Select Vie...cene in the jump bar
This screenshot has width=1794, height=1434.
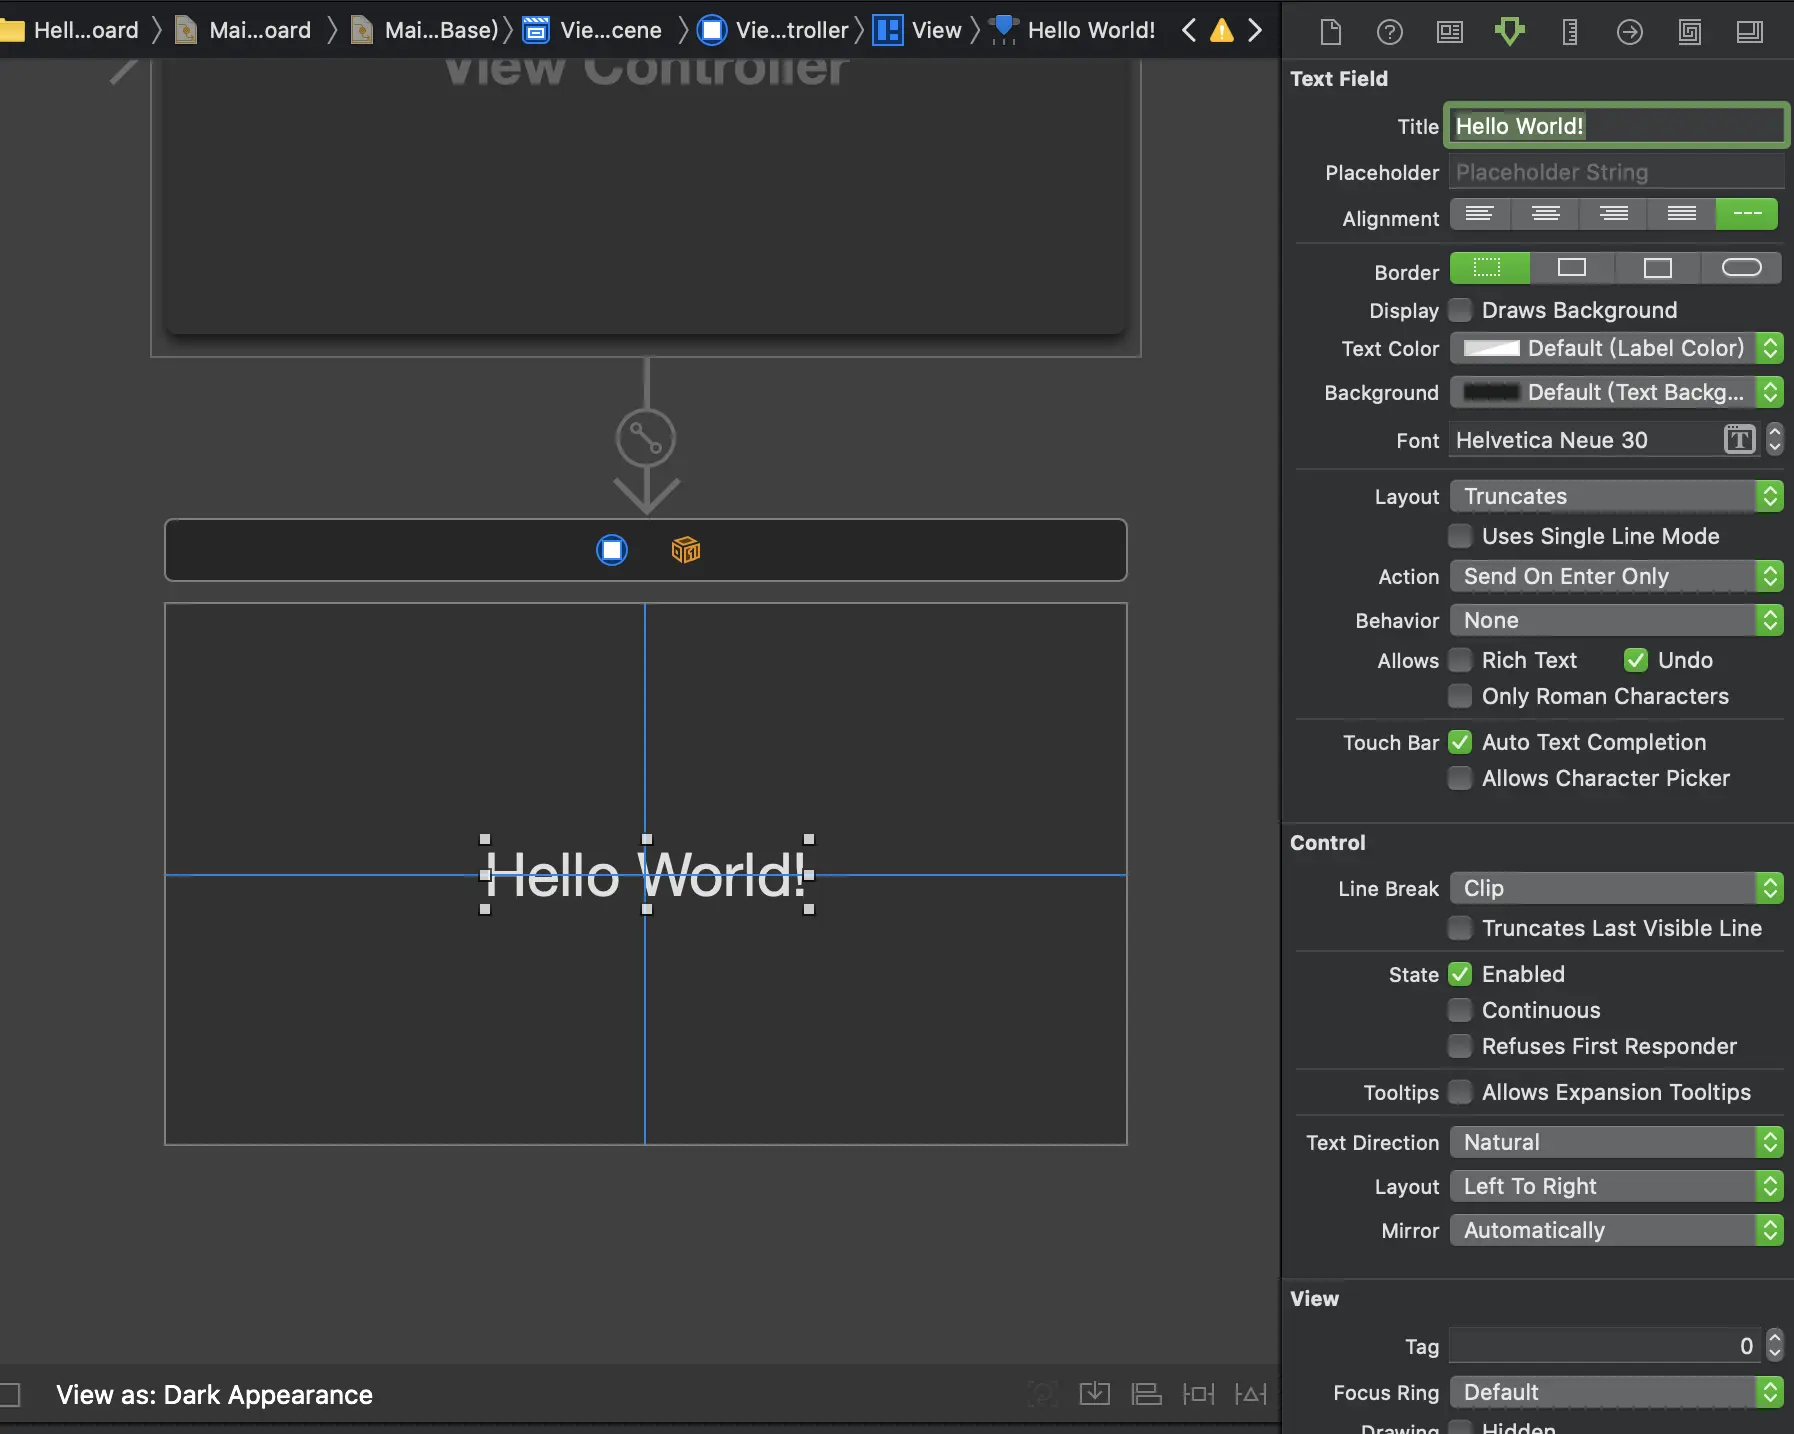(593, 30)
